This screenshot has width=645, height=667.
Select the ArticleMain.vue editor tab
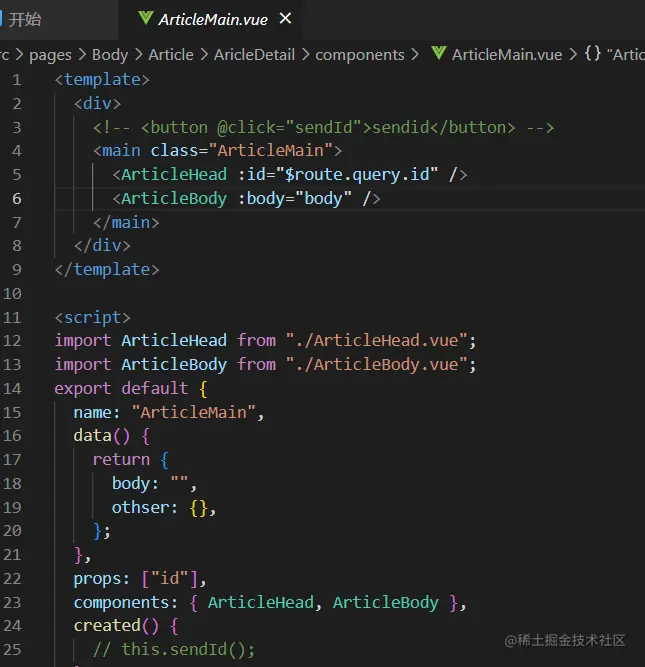(213, 20)
